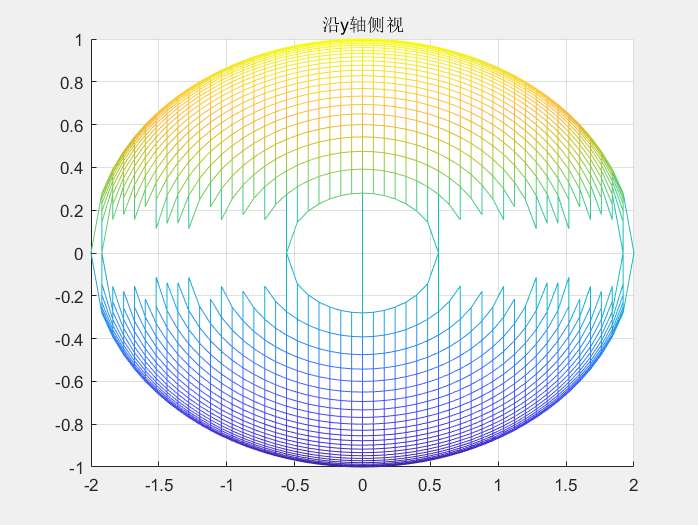Image resolution: width=698 pixels, height=525 pixels.
Task: Click y-axis tick label 0.2
Action: point(72,211)
